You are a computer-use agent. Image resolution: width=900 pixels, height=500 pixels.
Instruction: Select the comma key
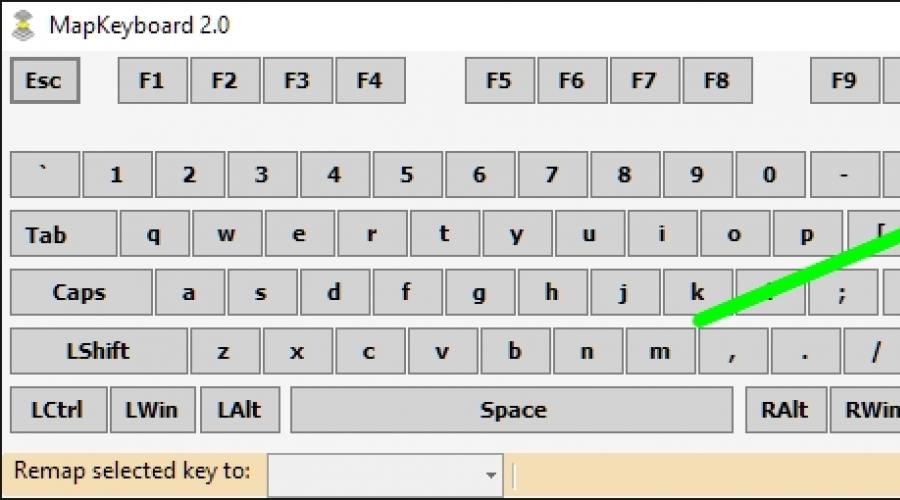733,352
